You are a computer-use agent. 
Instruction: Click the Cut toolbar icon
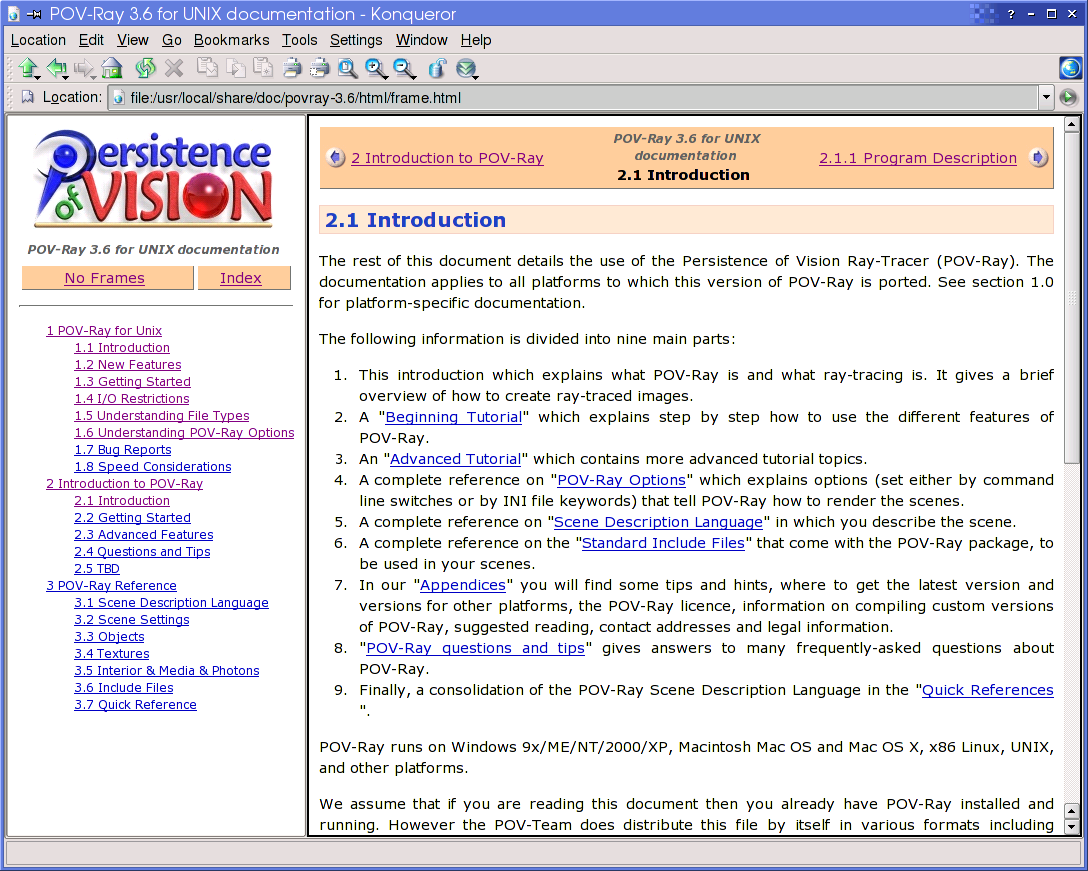pyautogui.click(x=207, y=68)
